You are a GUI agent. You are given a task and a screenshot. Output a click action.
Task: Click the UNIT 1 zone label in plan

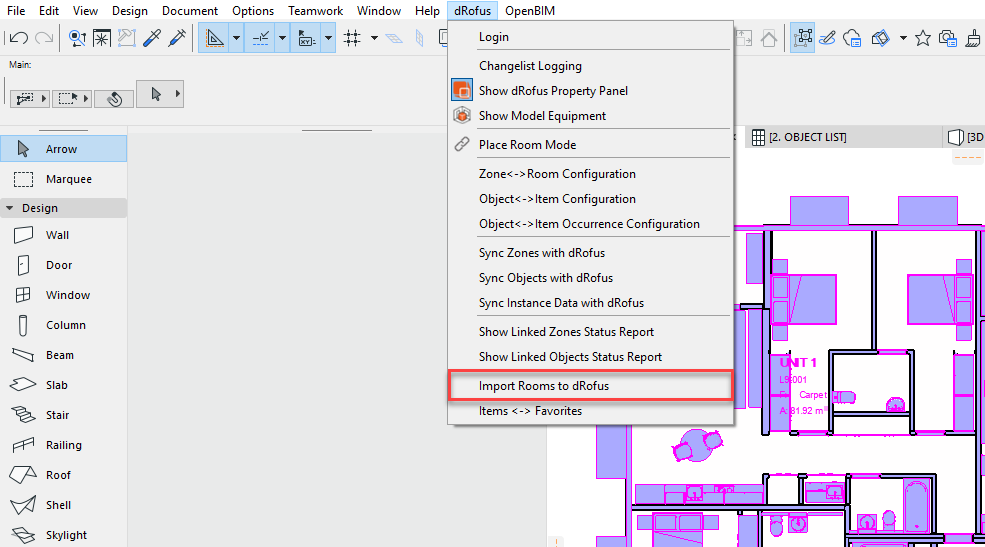tap(798, 362)
